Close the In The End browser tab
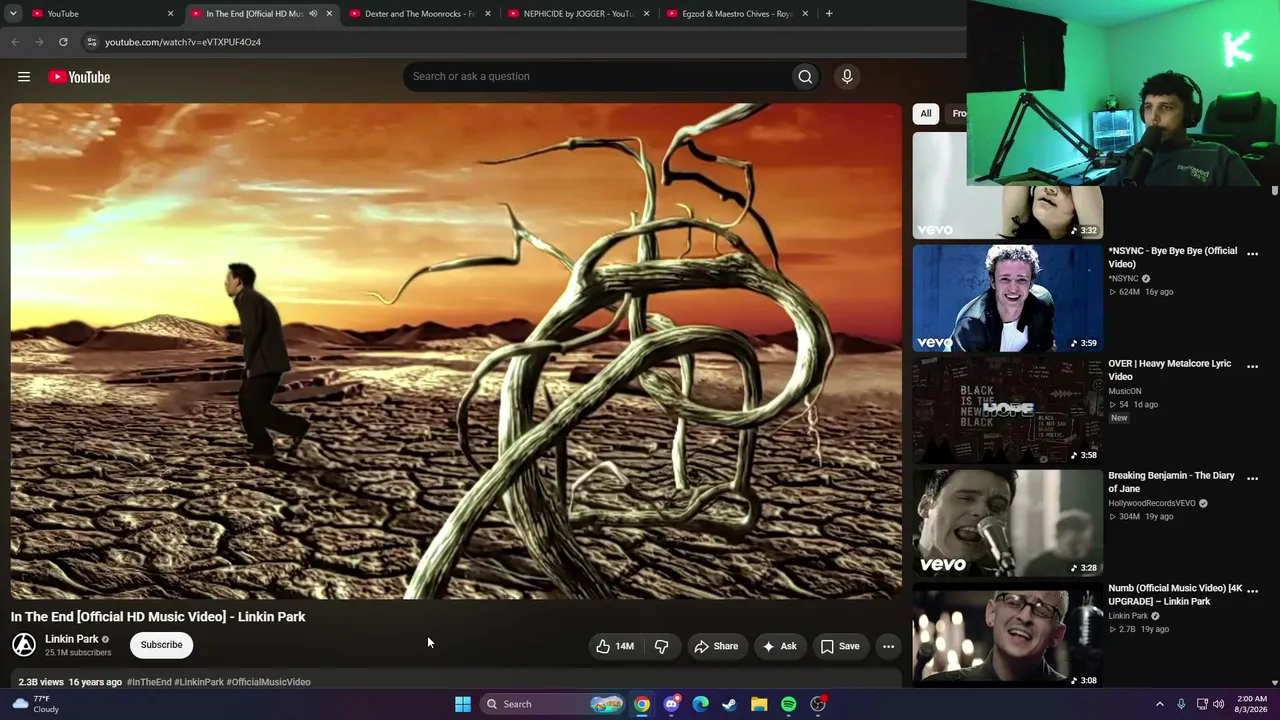Screen dimensions: 1280x720 click(329, 14)
